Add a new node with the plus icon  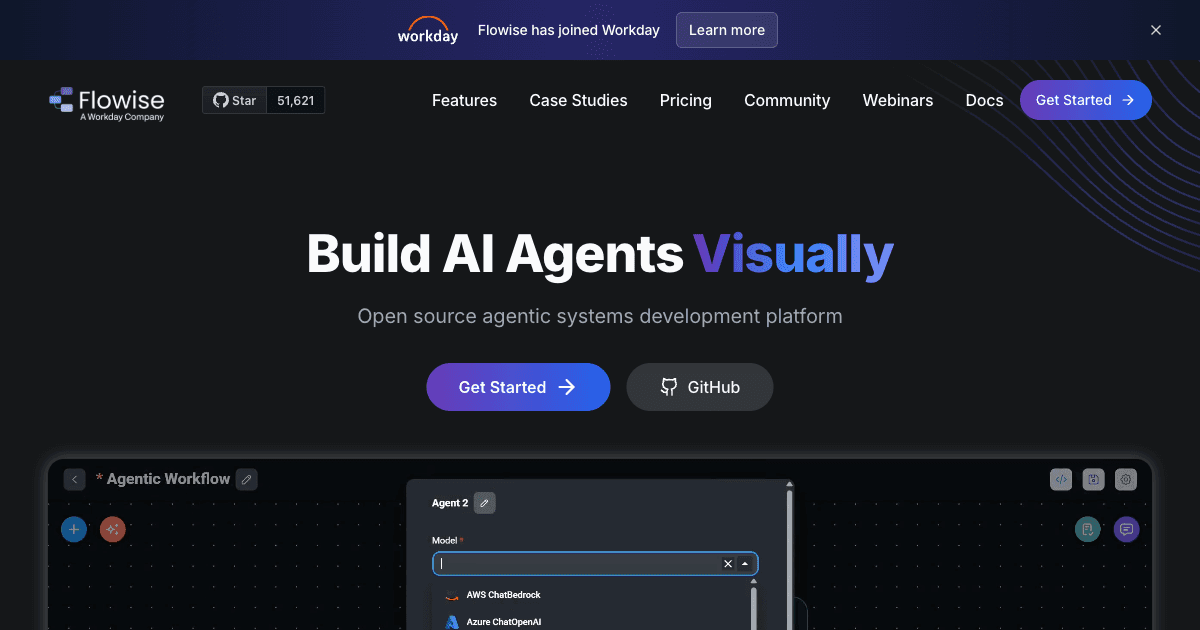(x=74, y=529)
